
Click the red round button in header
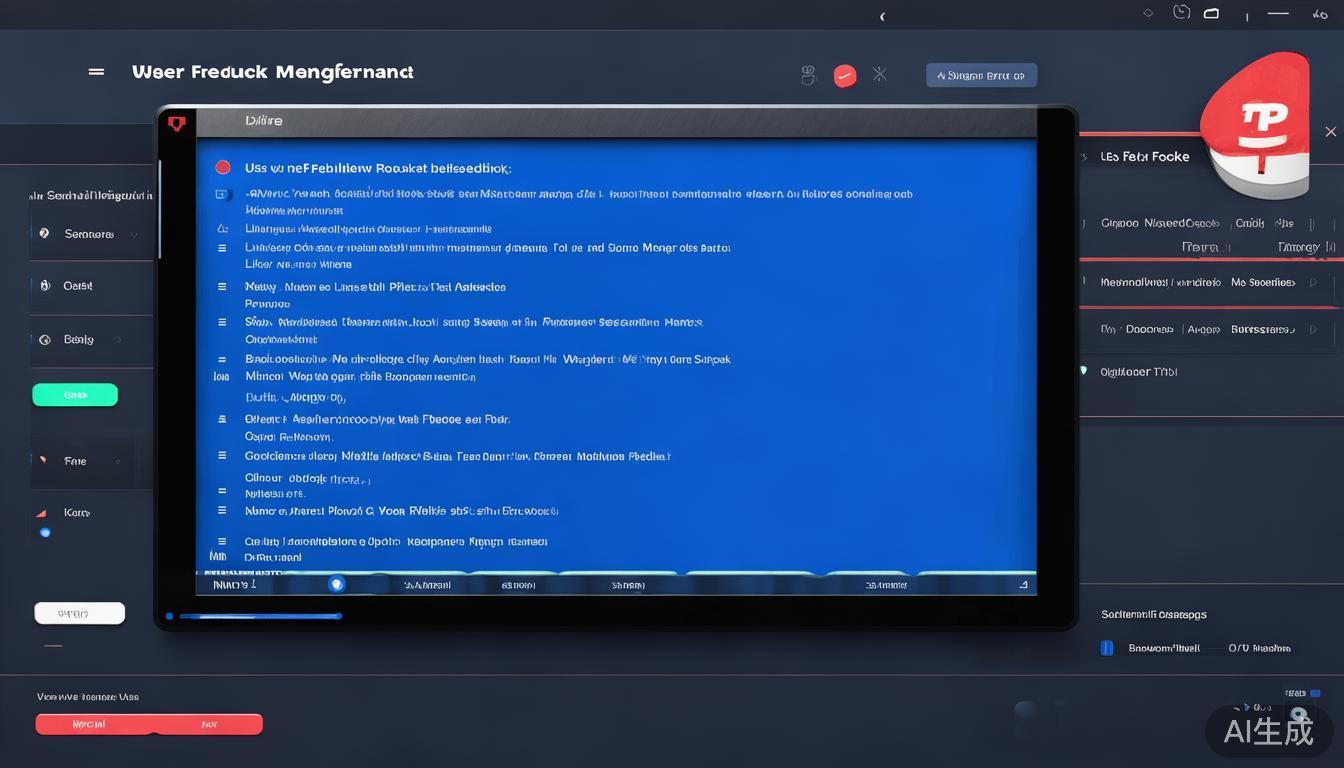845,76
